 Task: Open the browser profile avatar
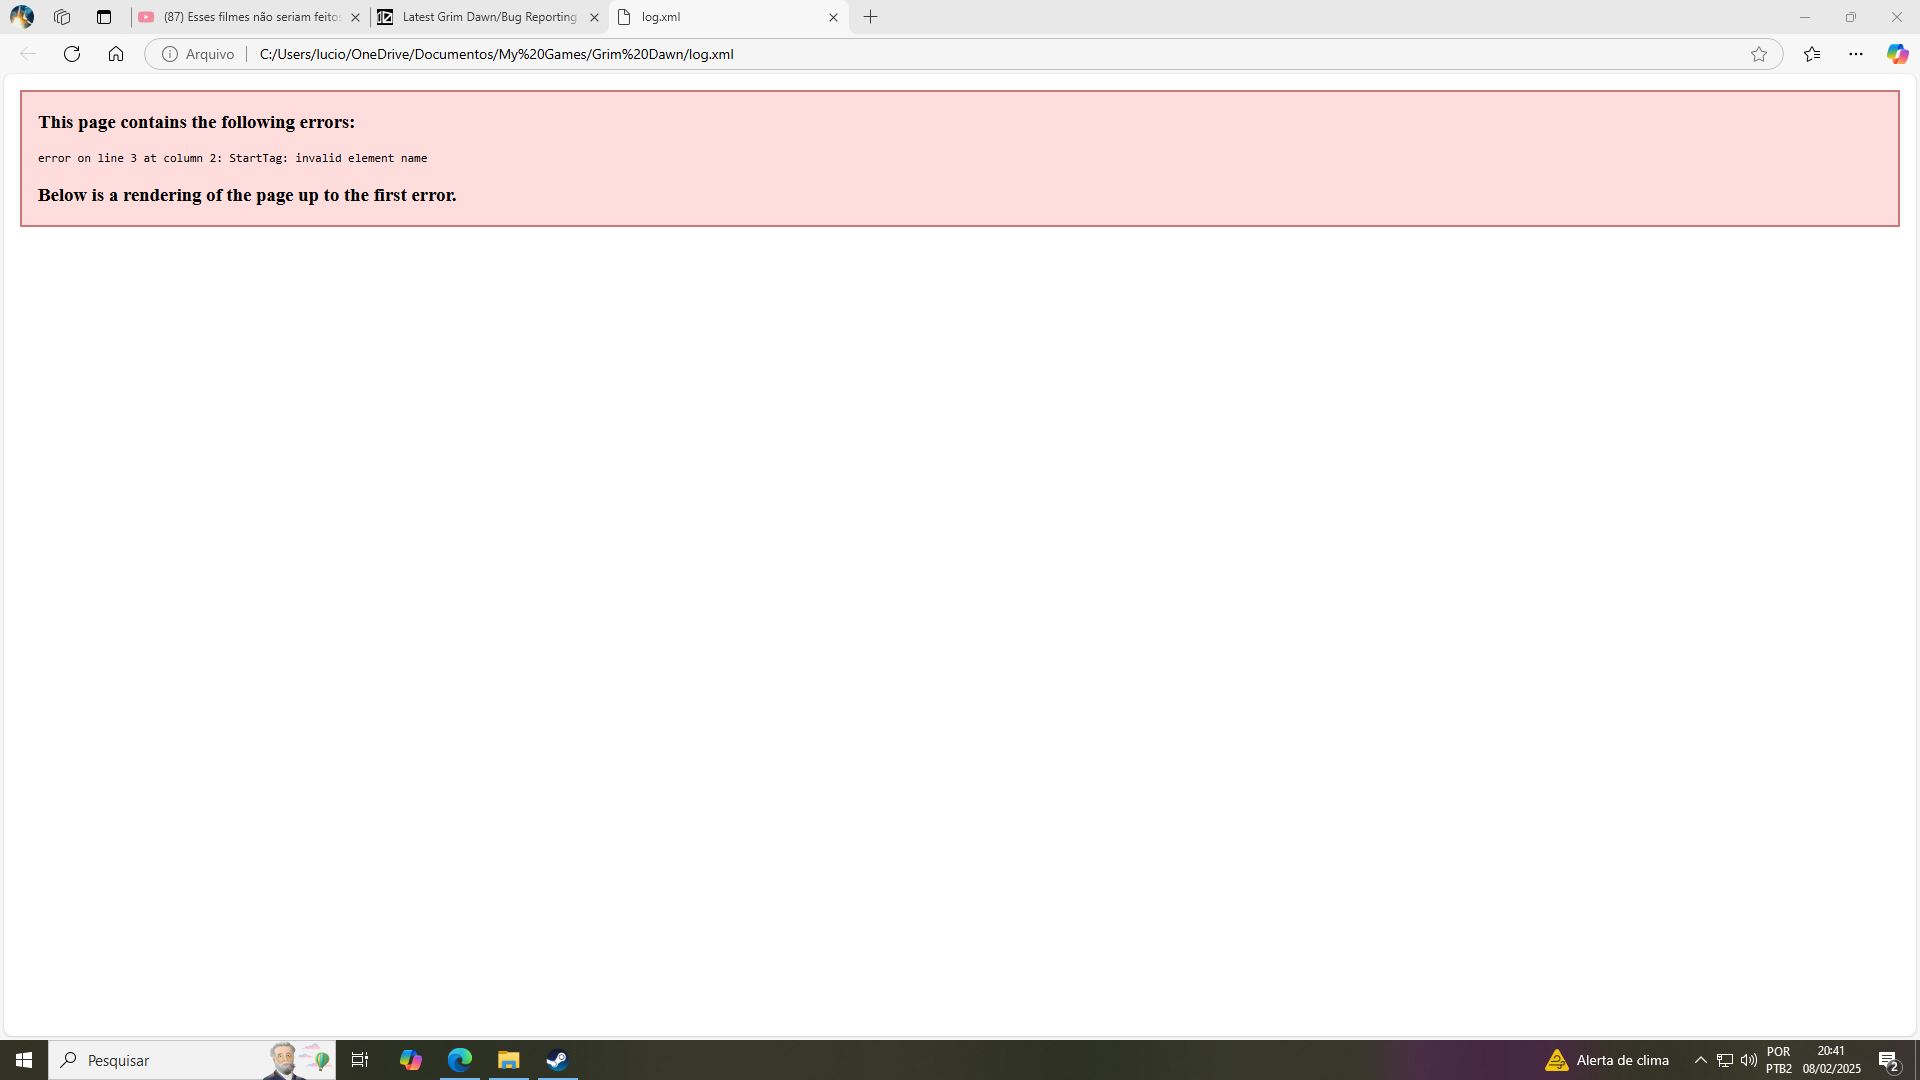[x=21, y=17]
